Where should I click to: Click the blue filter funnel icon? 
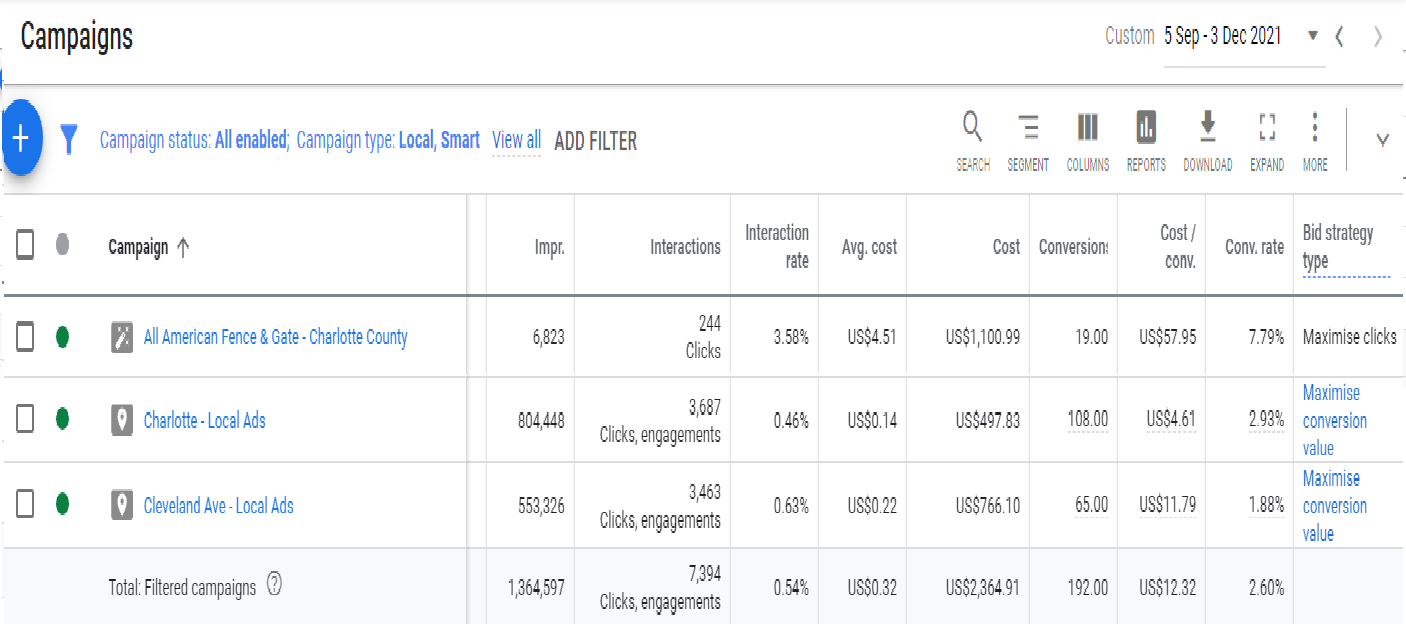click(68, 140)
